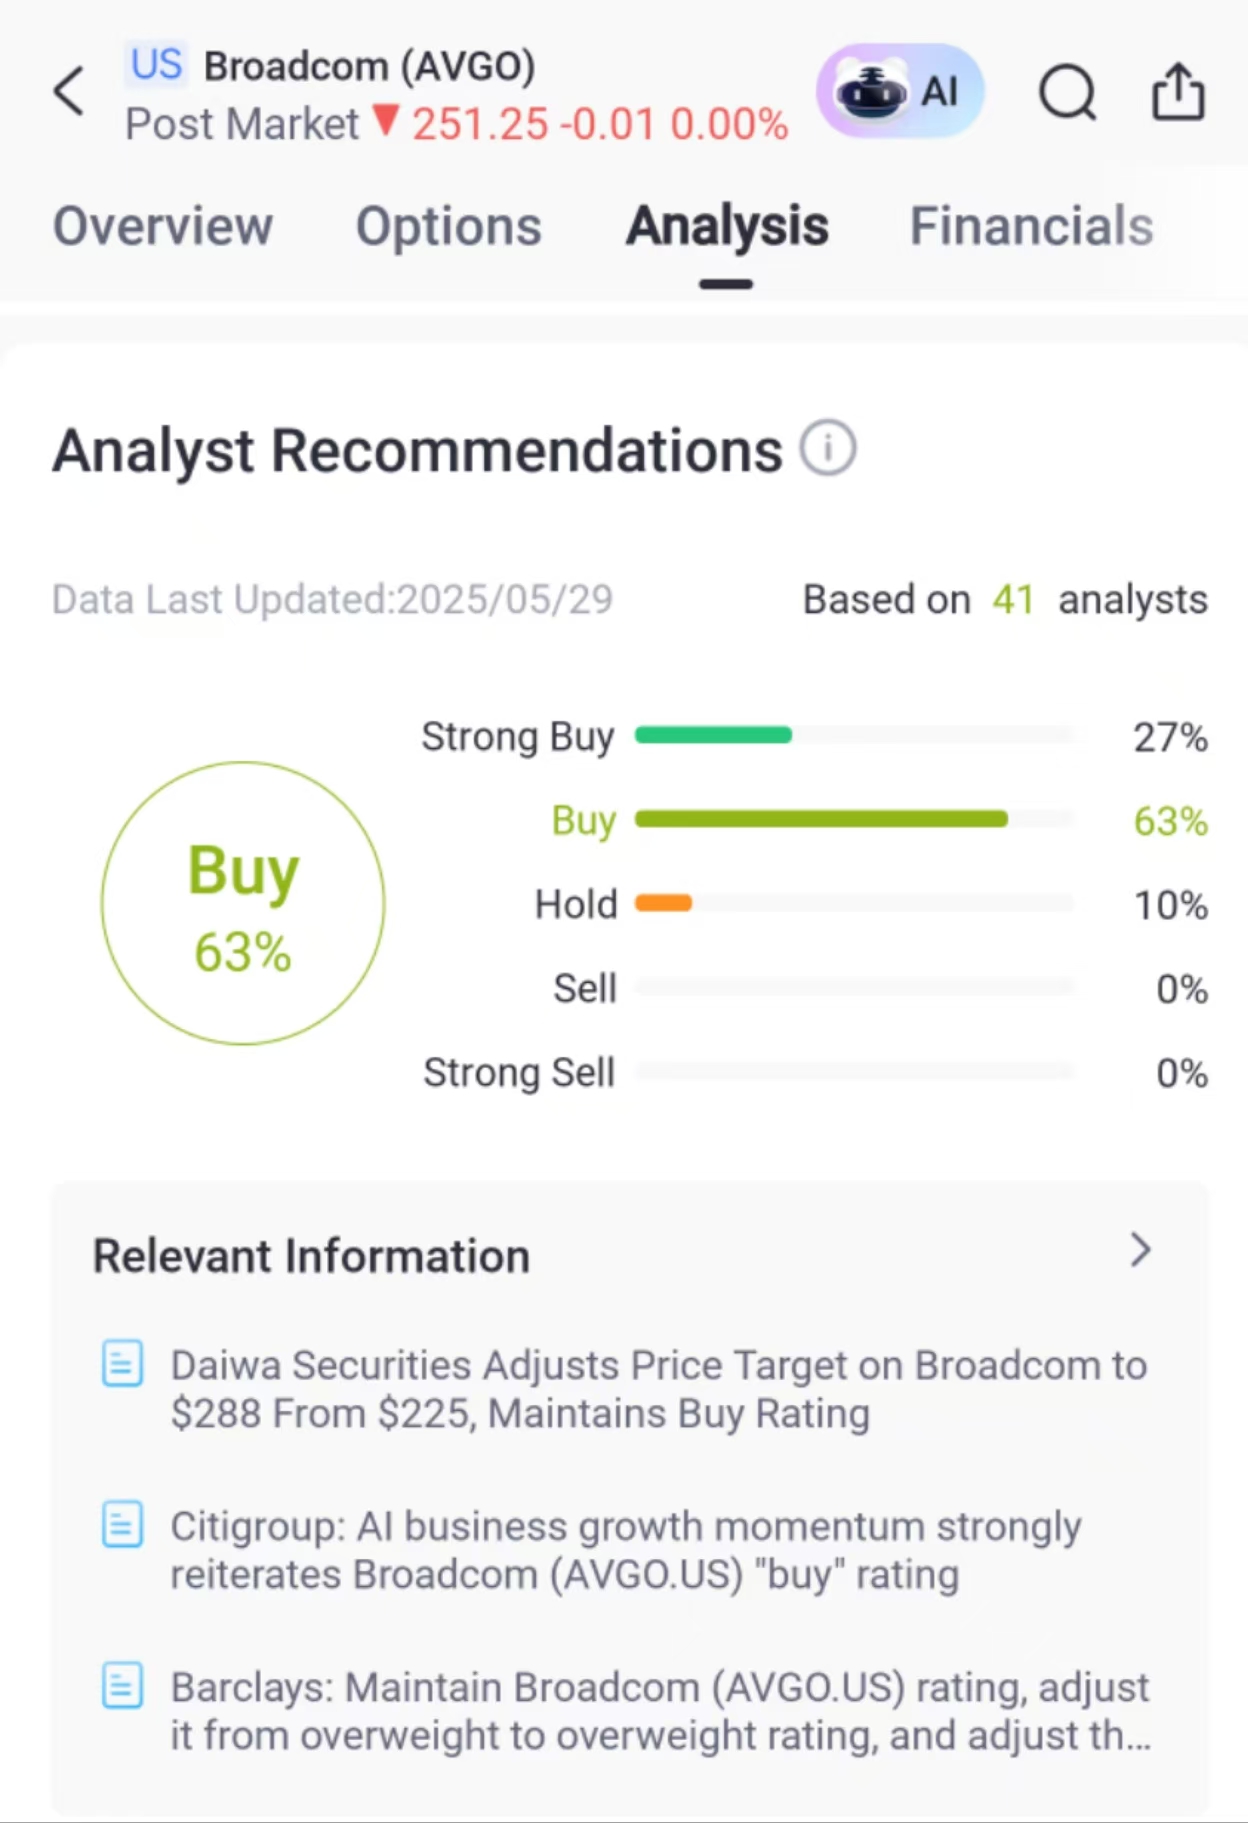Open Barclays article document icon
This screenshot has height=1823, width=1248.
122,1685
